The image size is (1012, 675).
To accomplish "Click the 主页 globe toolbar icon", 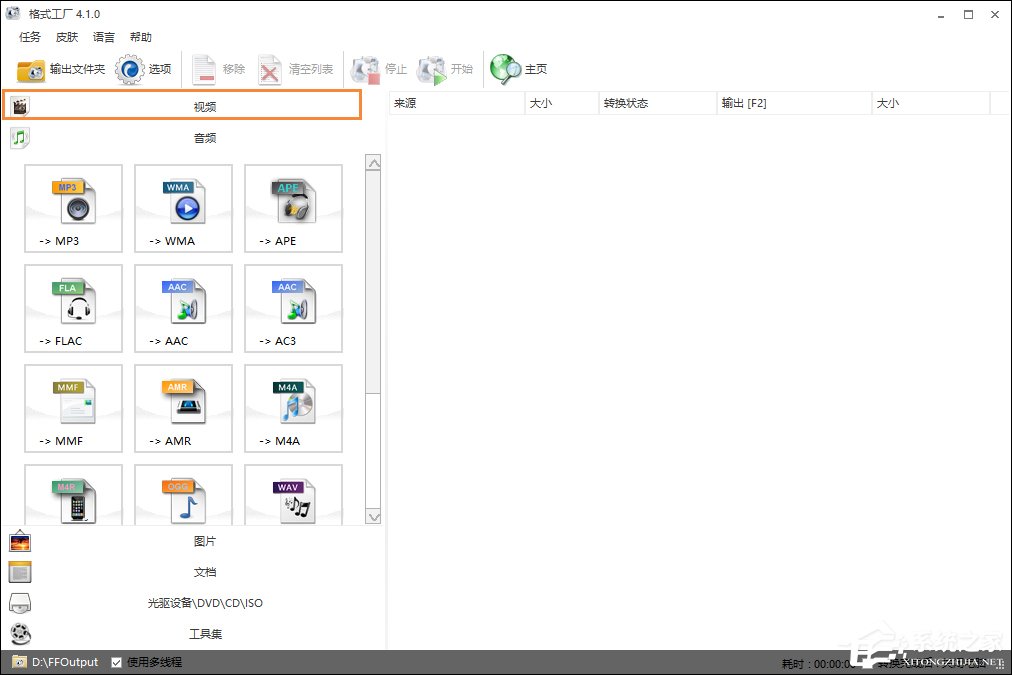I will (x=518, y=69).
